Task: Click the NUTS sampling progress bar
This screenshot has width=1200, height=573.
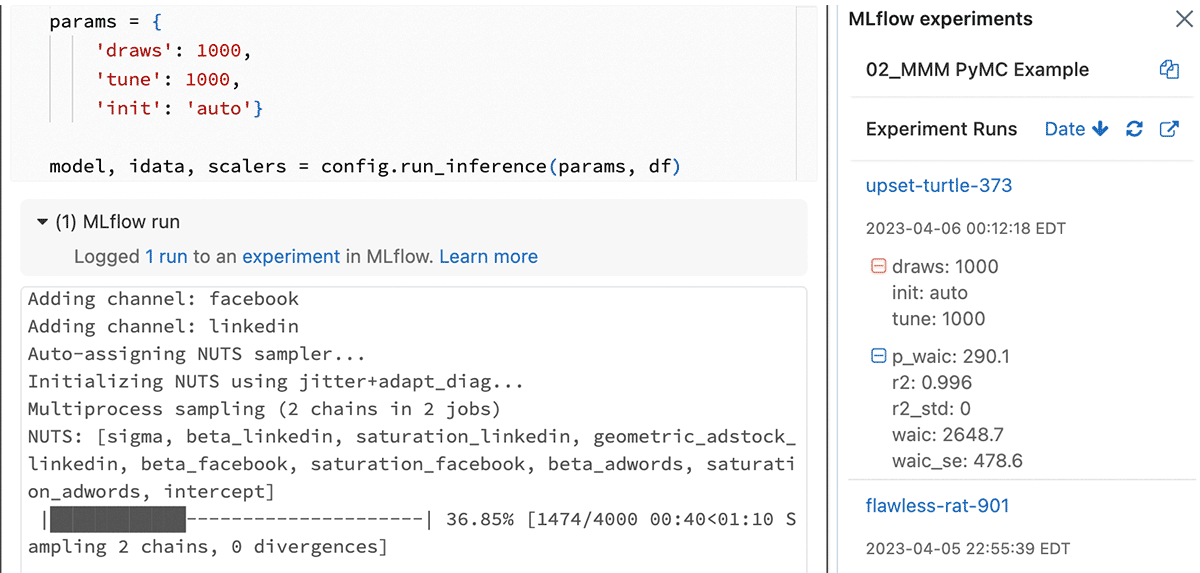Action: point(238,520)
